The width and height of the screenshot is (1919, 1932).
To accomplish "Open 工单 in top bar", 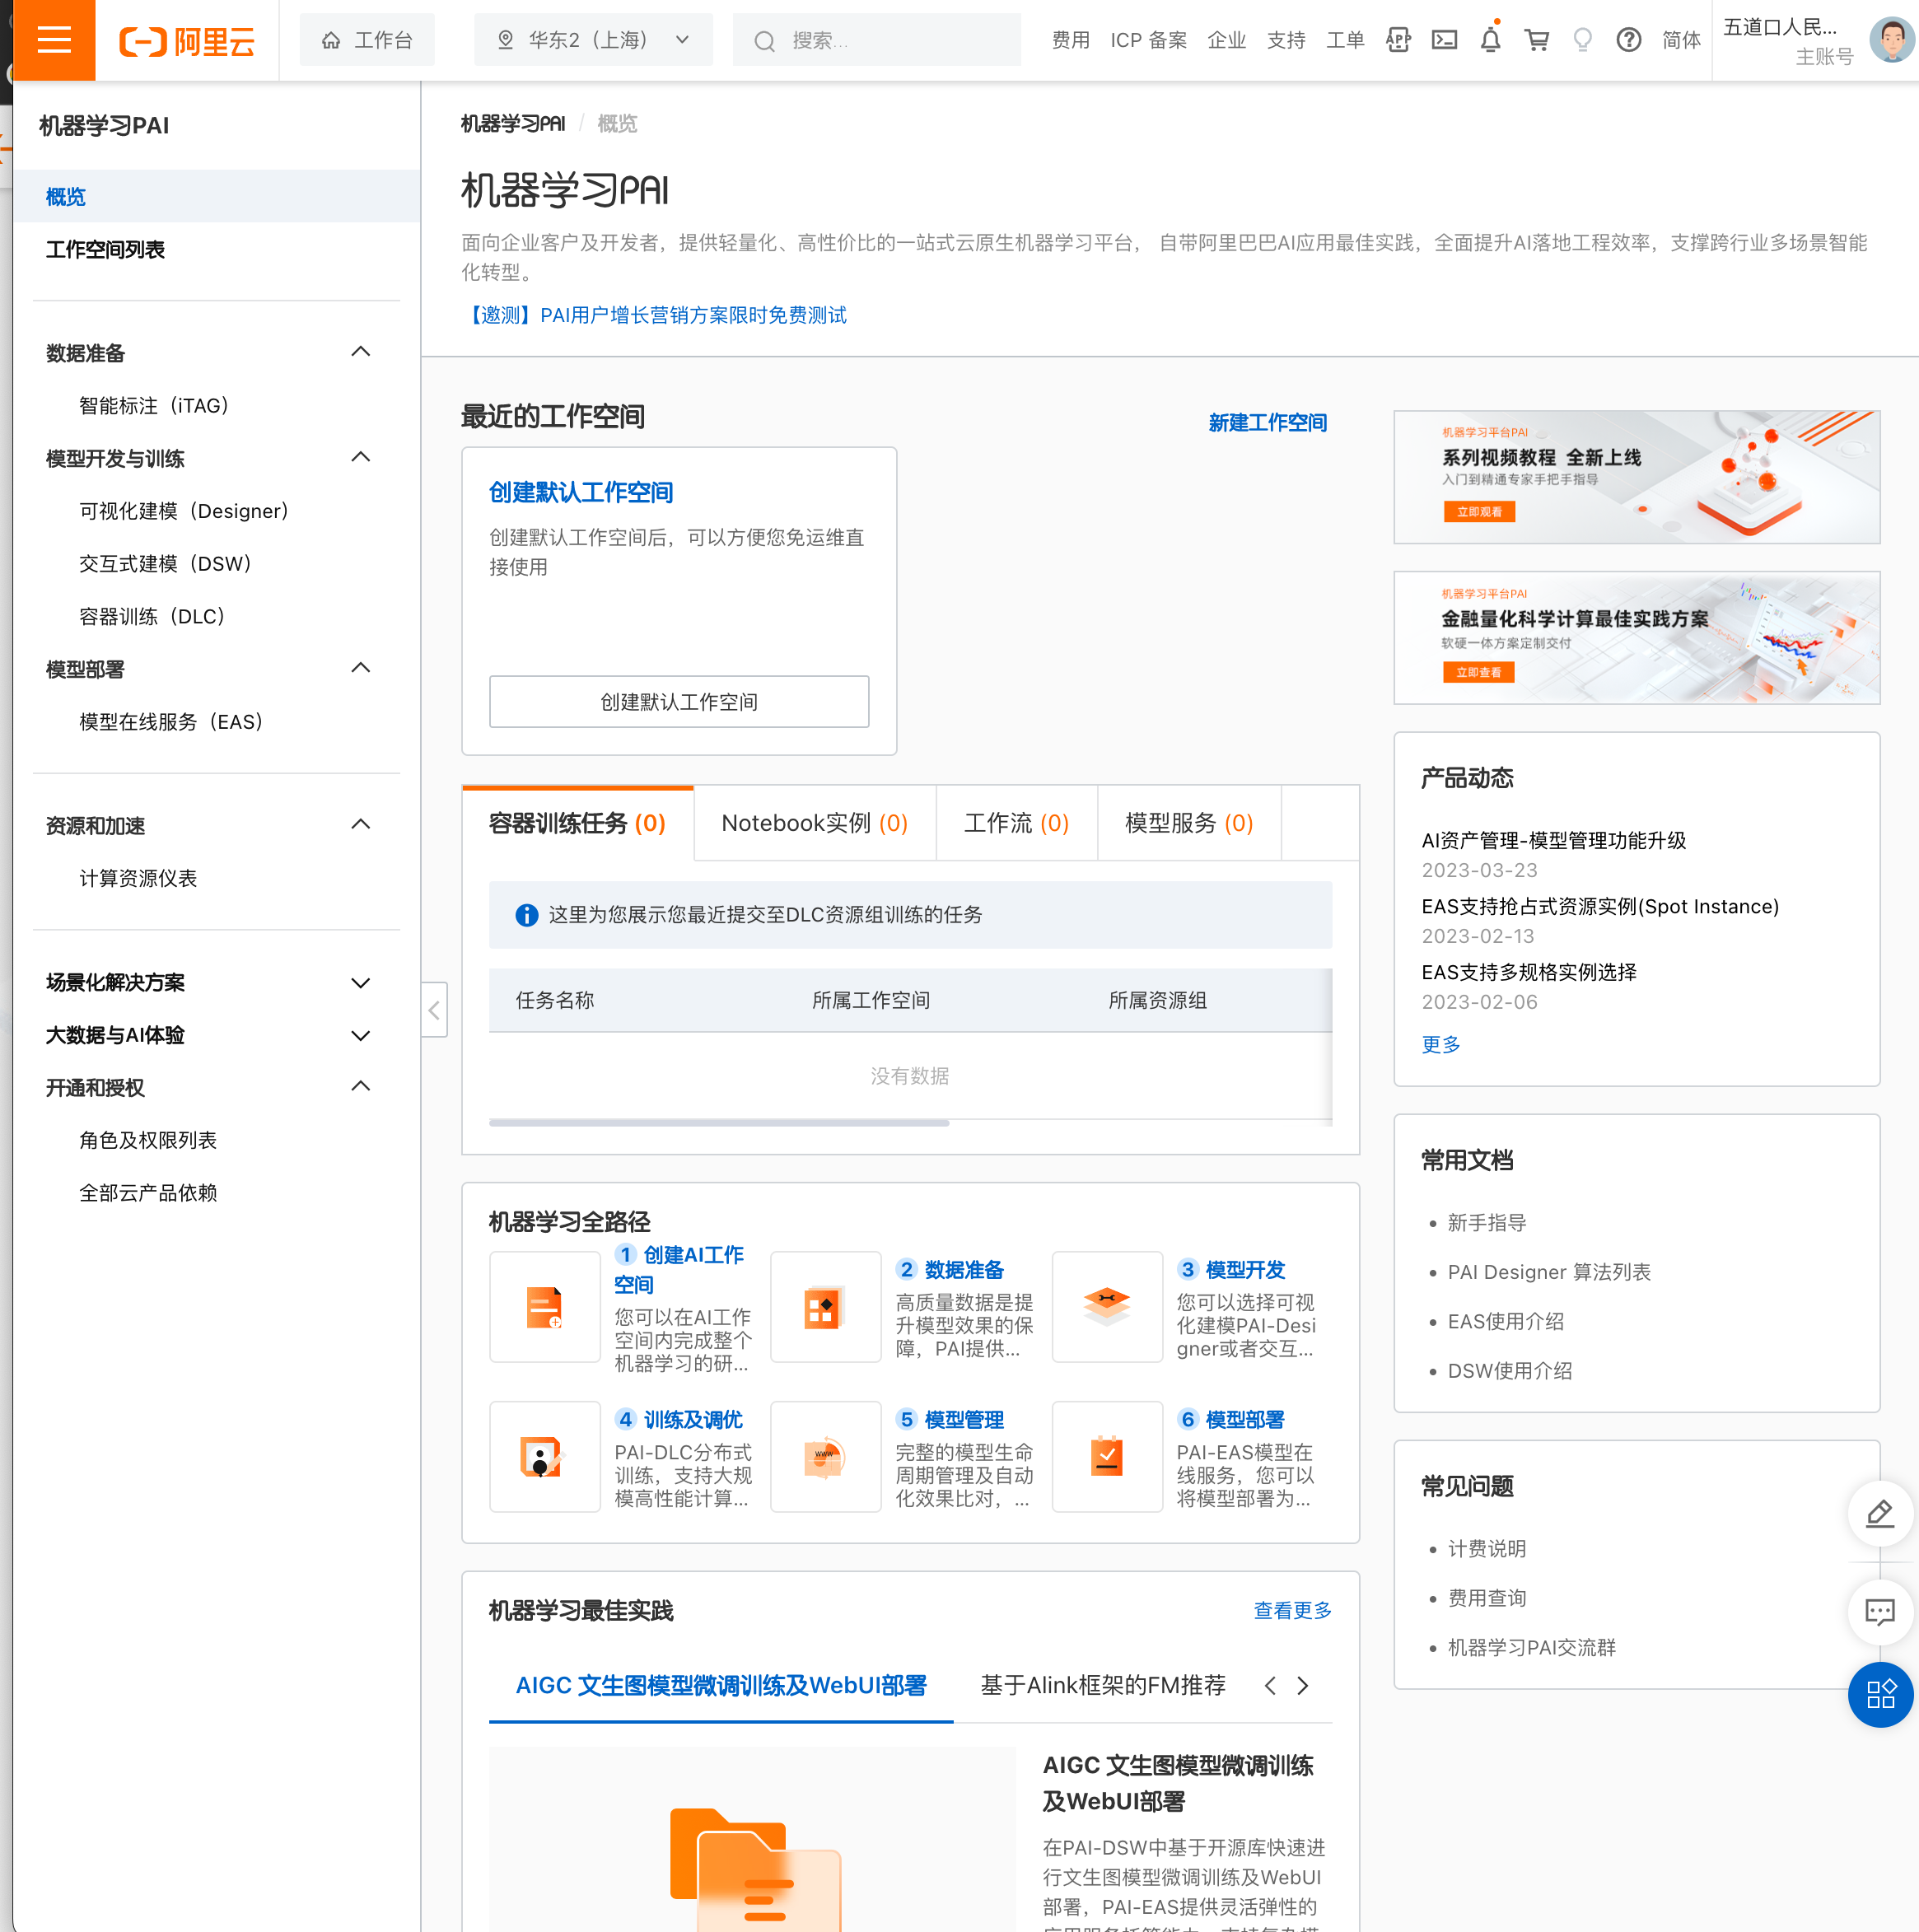I will pyautogui.click(x=1345, y=40).
